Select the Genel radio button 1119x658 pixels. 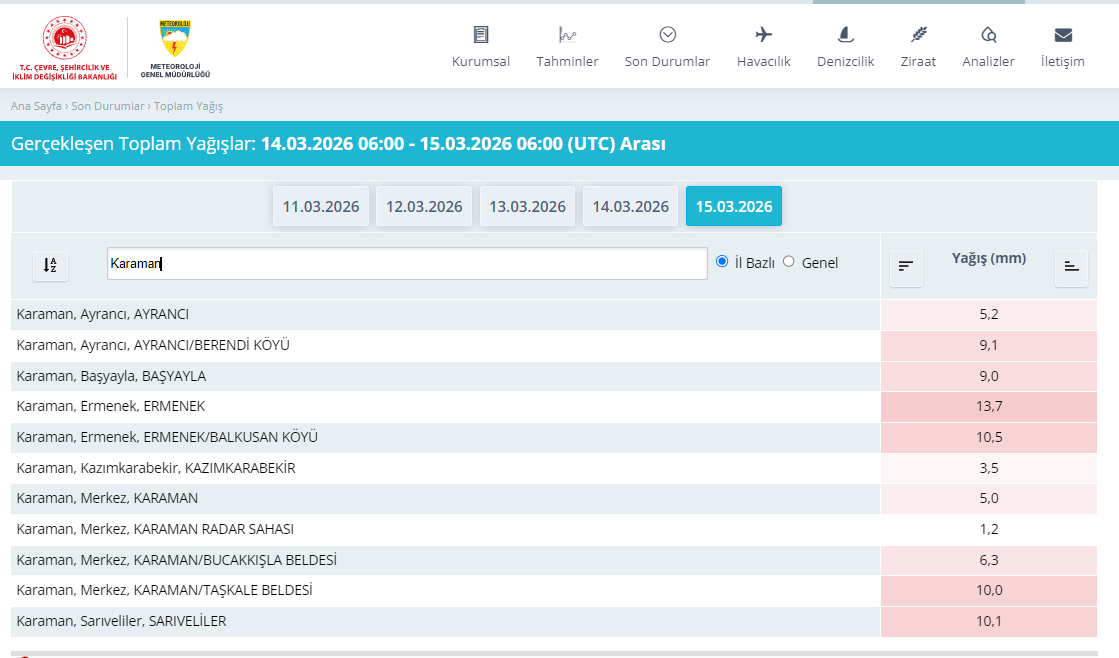click(x=788, y=262)
